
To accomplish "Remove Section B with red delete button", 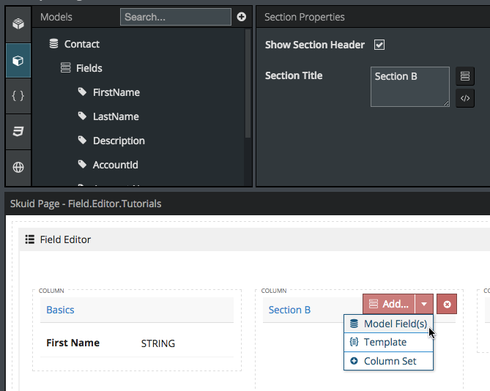I will [447, 304].
